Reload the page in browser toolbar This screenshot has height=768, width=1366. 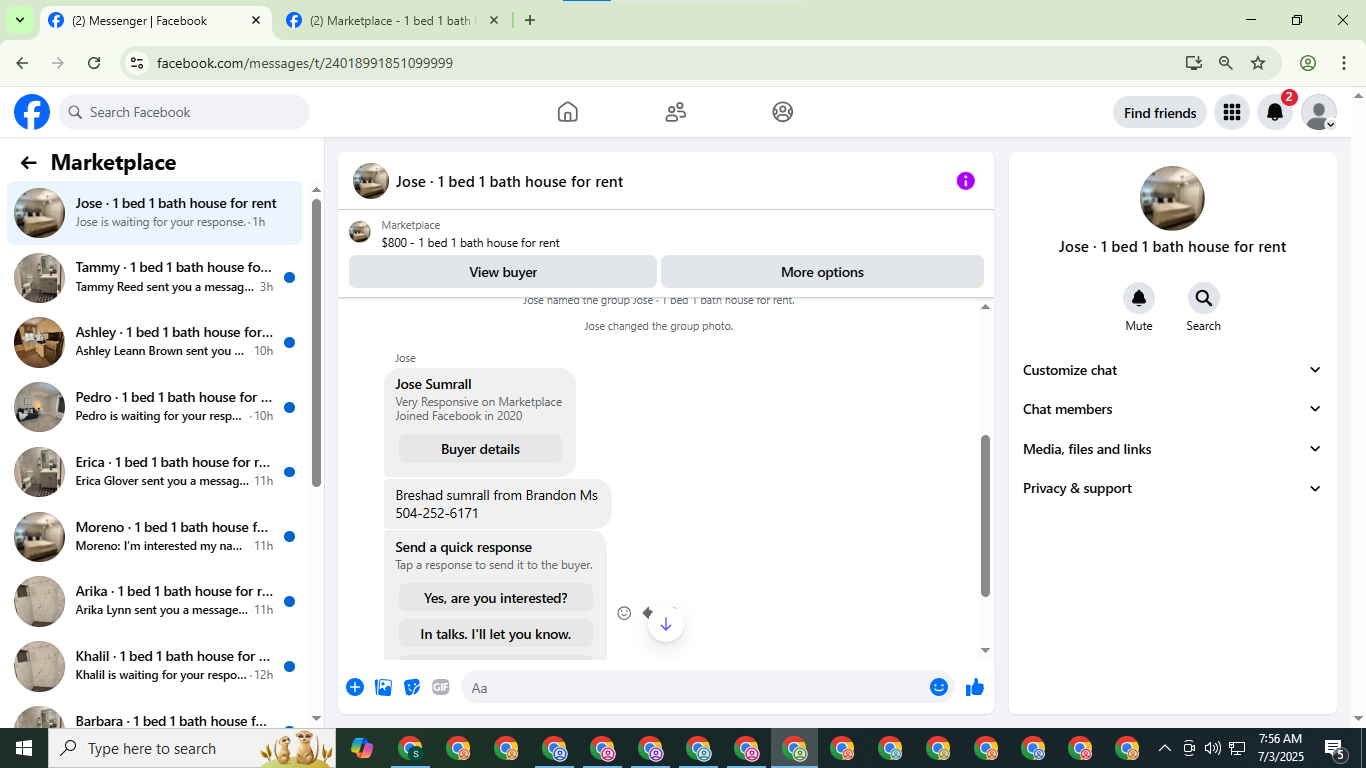pyautogui.click(x=94, y=63)
